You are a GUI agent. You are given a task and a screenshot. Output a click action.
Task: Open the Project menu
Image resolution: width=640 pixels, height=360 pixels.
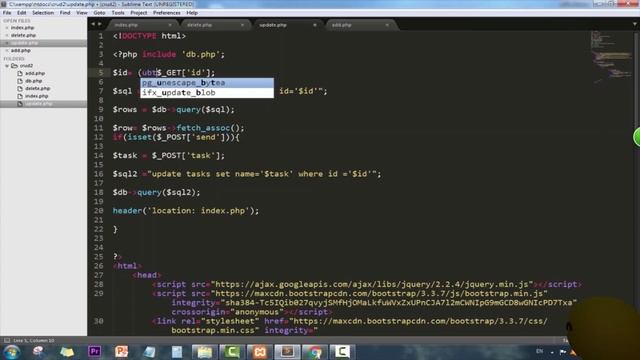(139, 13)
